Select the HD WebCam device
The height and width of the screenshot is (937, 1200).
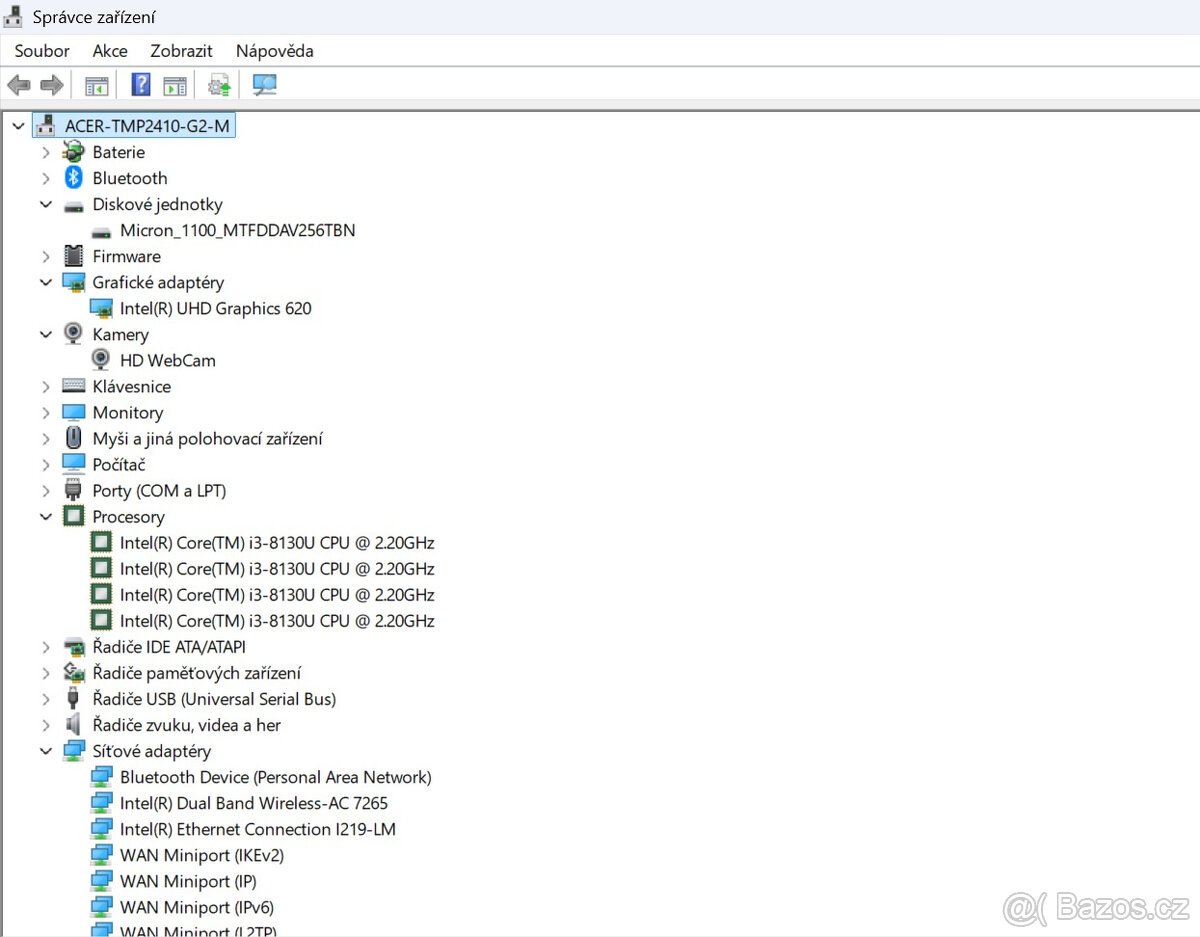(x=167, y=360)
